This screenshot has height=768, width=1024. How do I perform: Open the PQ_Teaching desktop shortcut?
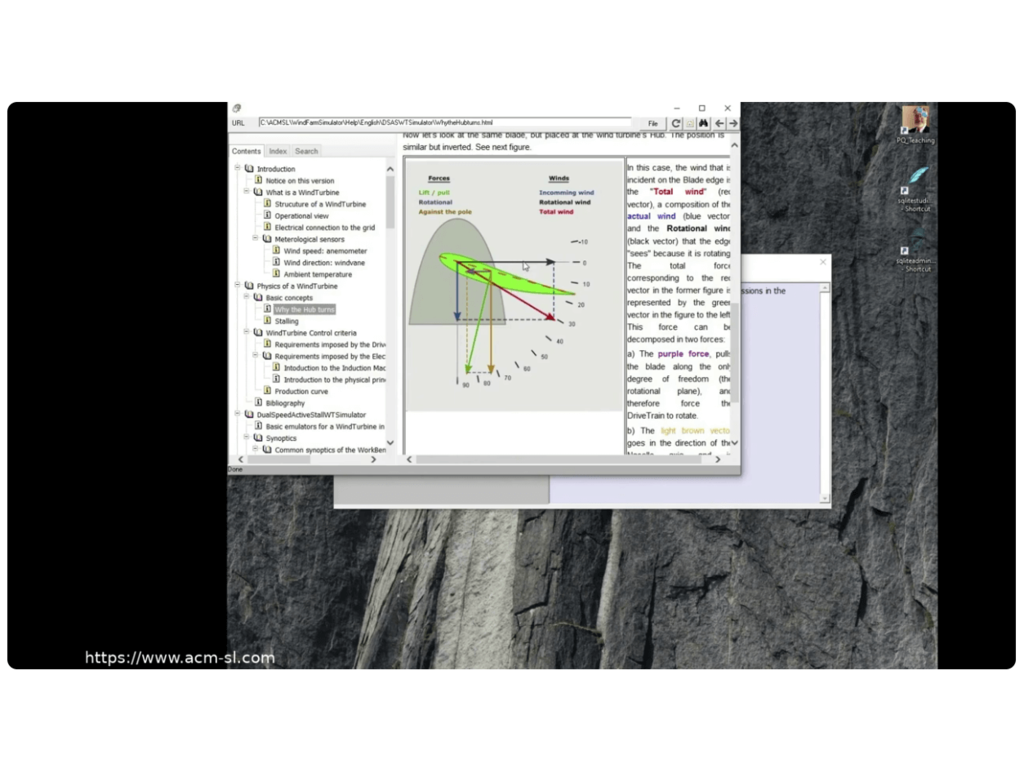coord(915,124)
